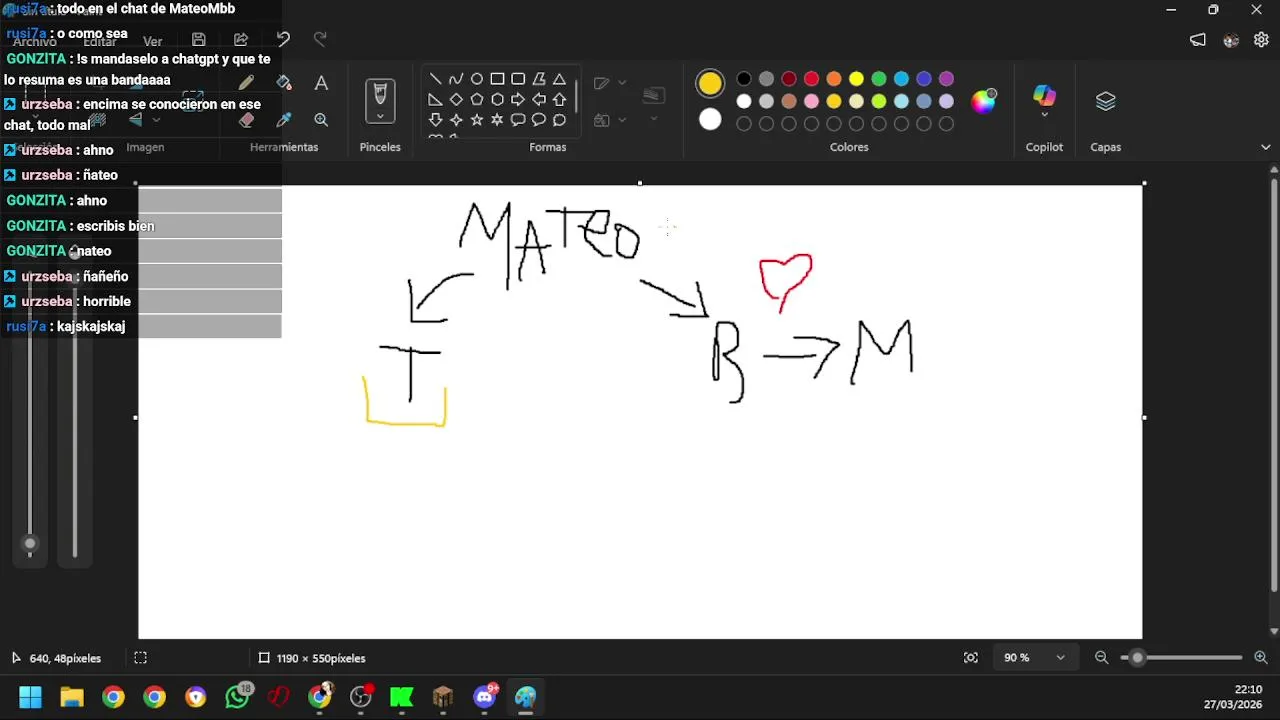Fit the canvas to window icon
This screenshot has width=1280, height=720.
pyautogui.click(x=971, y=658)
